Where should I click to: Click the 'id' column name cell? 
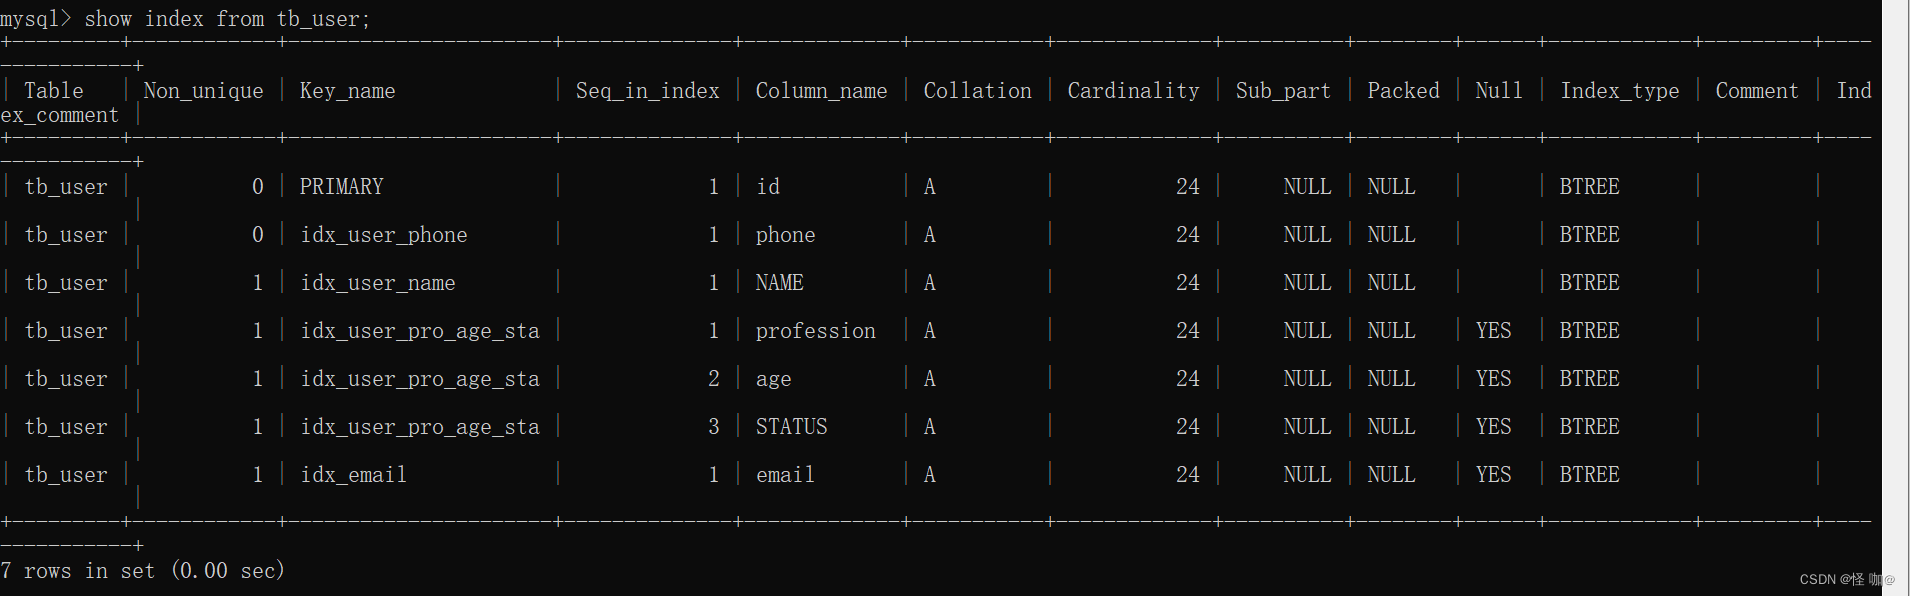tap(767, 187)
